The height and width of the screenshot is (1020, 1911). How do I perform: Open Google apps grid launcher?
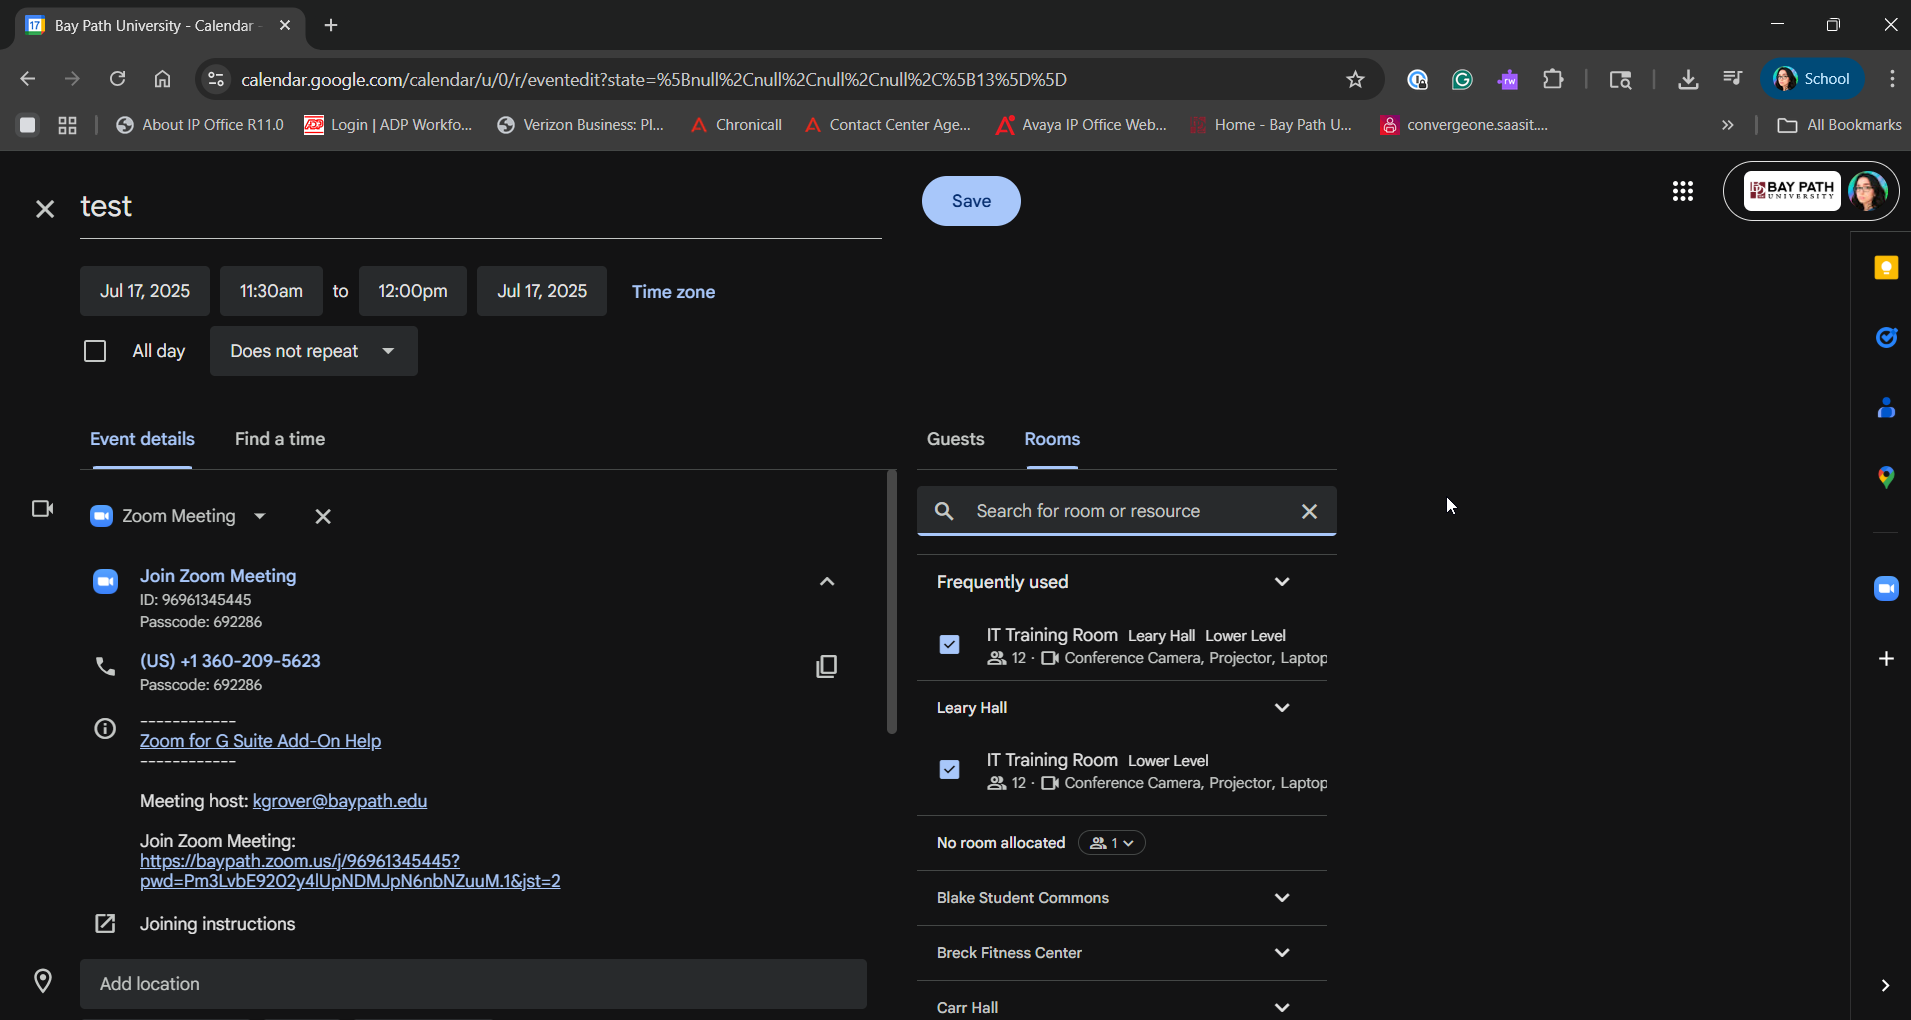tap(1682, 191)
